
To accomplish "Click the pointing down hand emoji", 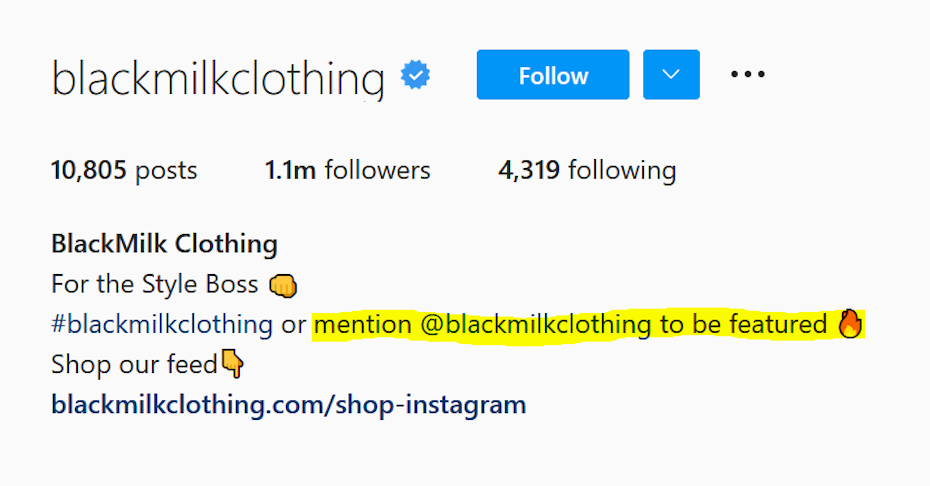I will (232, 363).
